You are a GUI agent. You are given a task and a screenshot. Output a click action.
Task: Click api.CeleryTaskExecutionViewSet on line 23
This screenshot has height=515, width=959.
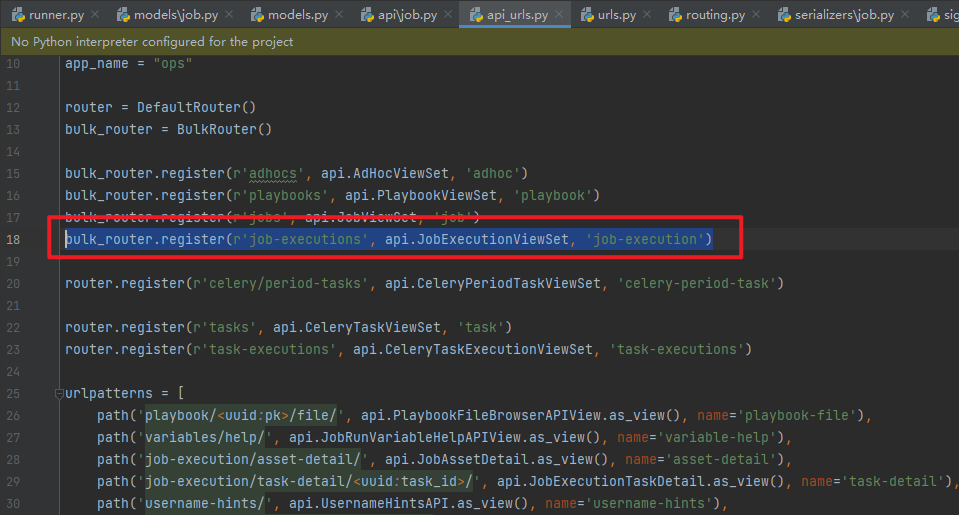tap(478, 350)
